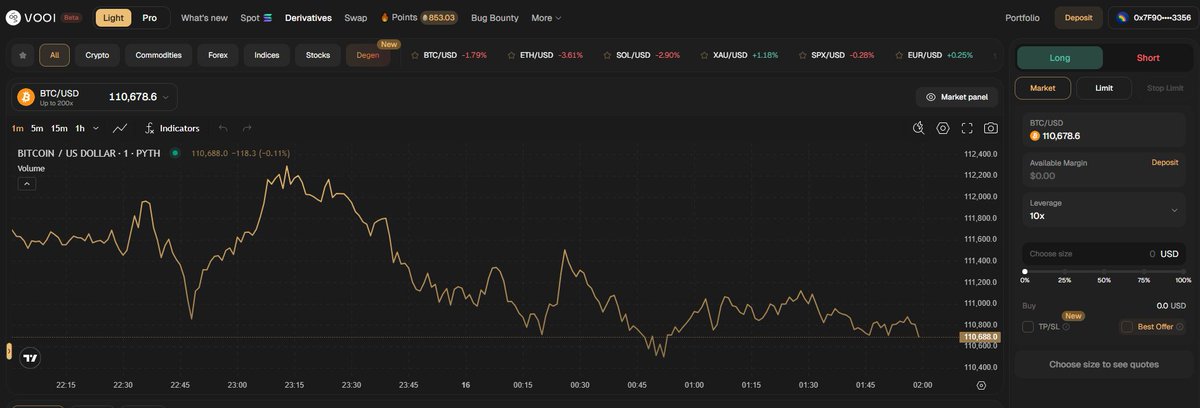
Task: Collapse the Volume indicator legend
Action: [x=27, y=184]
